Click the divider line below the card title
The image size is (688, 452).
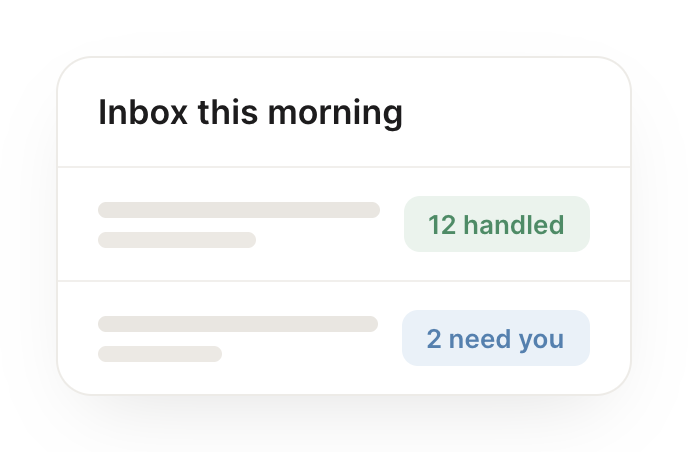[344, 167]
